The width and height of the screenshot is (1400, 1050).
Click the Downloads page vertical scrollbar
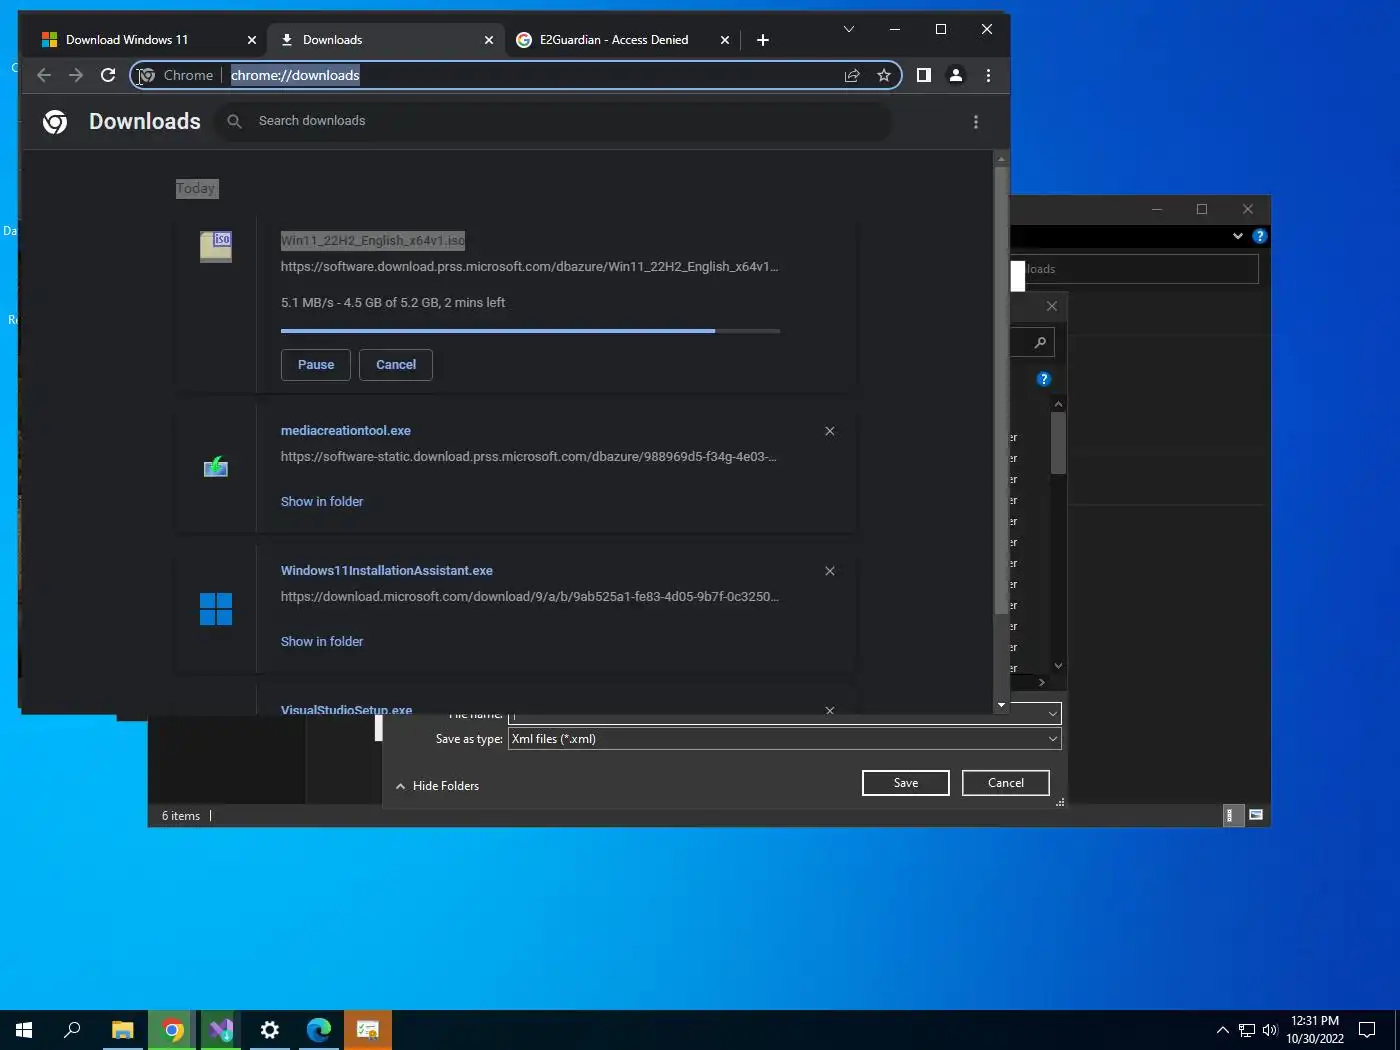coord(1001,390)
